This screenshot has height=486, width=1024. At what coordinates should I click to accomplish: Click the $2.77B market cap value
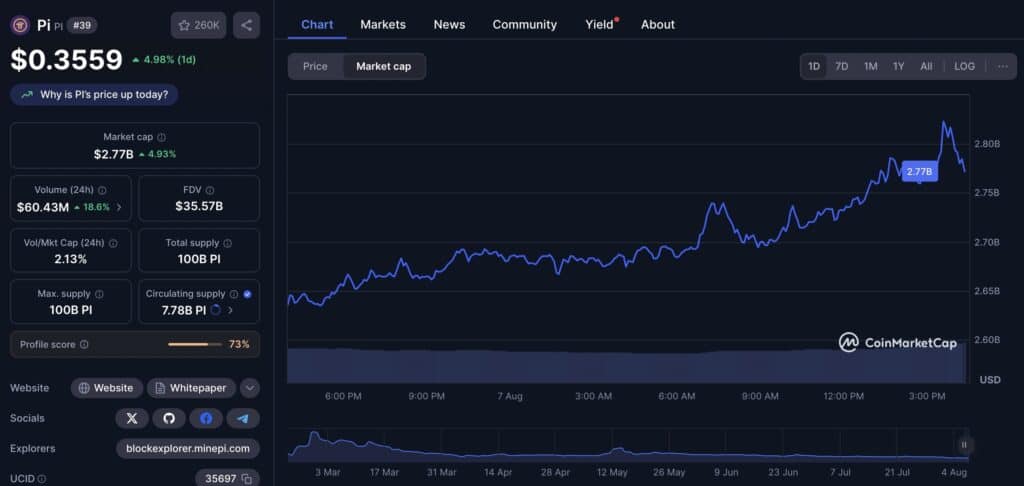tap(114, 155)
